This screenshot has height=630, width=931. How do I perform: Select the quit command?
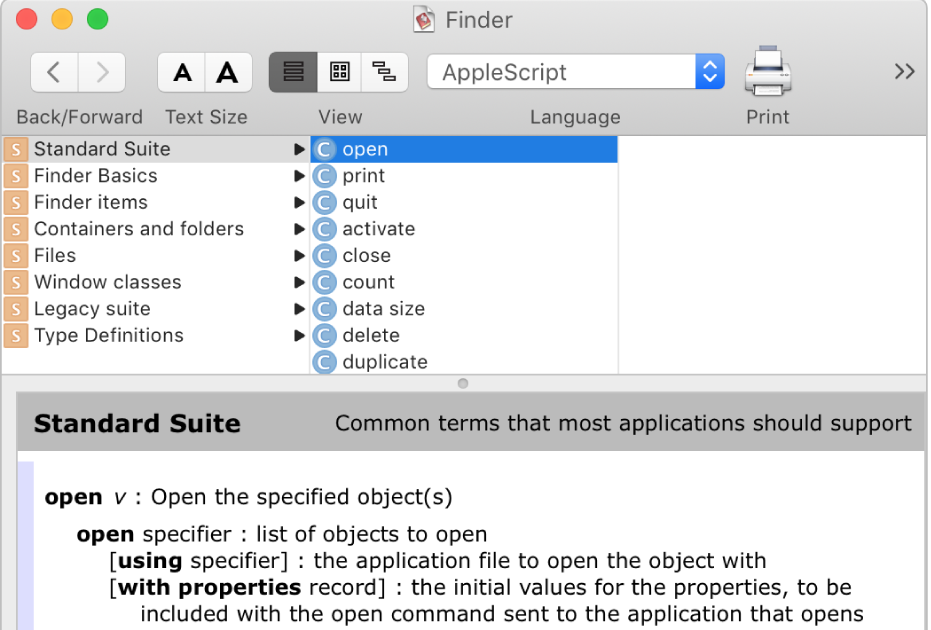[464, 202]
